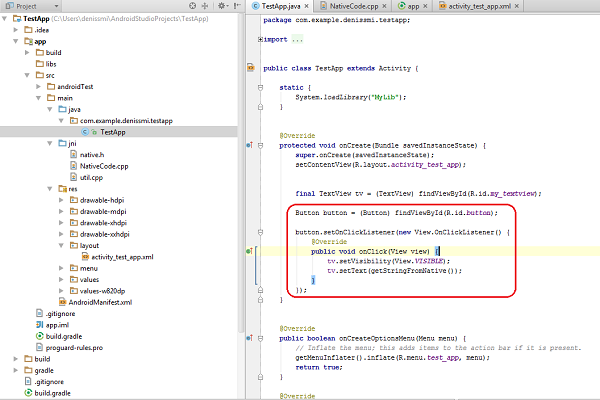600x400 pixels.
Task: Collapse the src folder
Action: pyautogui.click(x=27, y=75)
